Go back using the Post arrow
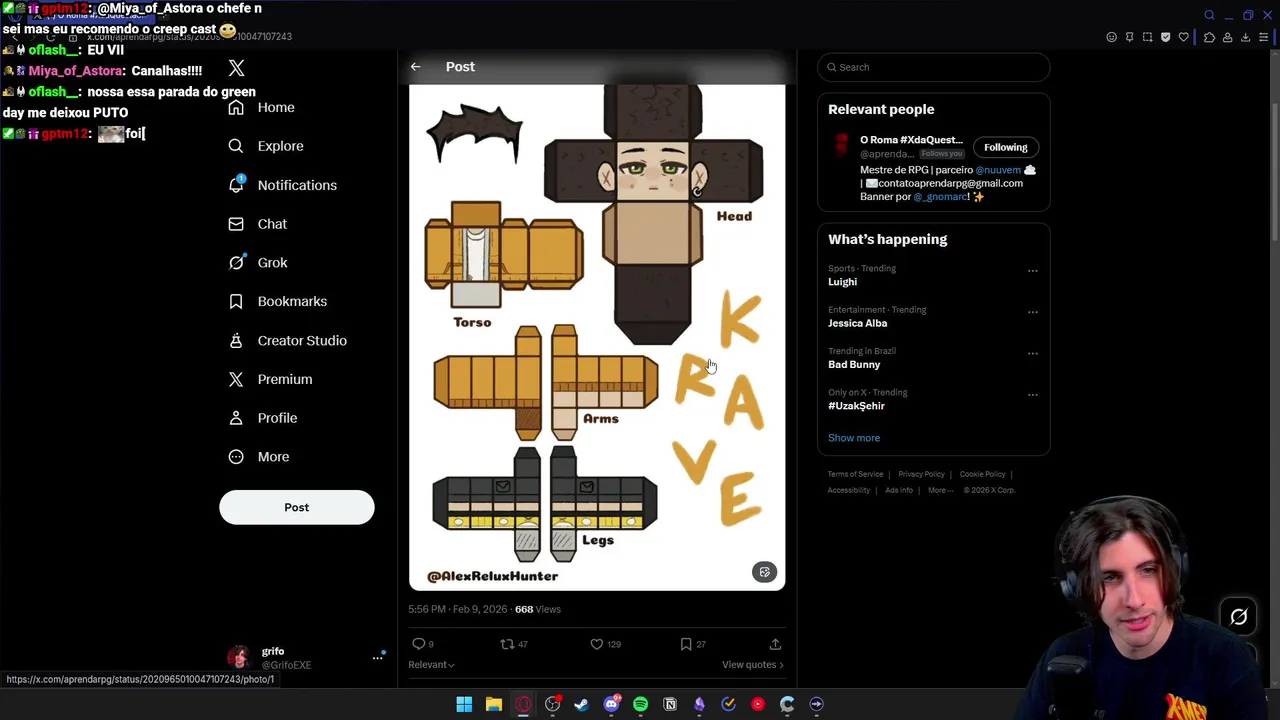Viewport: 1280px width, 720px height. pos(415,67)
